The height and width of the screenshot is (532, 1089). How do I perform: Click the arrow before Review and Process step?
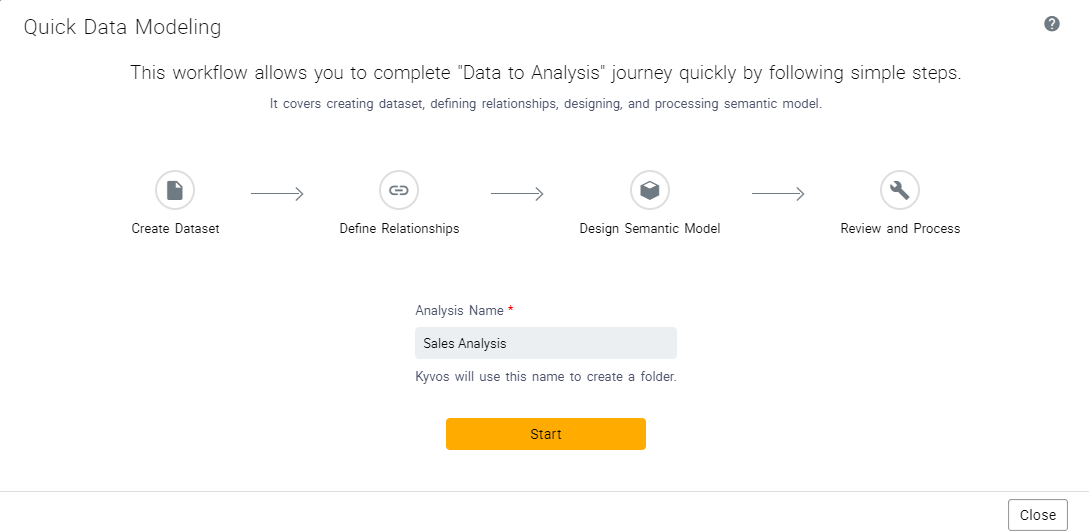(778, 194)
